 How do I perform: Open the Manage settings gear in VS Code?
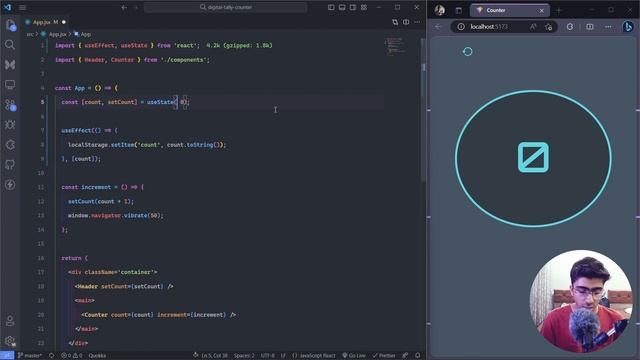click(x=10, y=341)
